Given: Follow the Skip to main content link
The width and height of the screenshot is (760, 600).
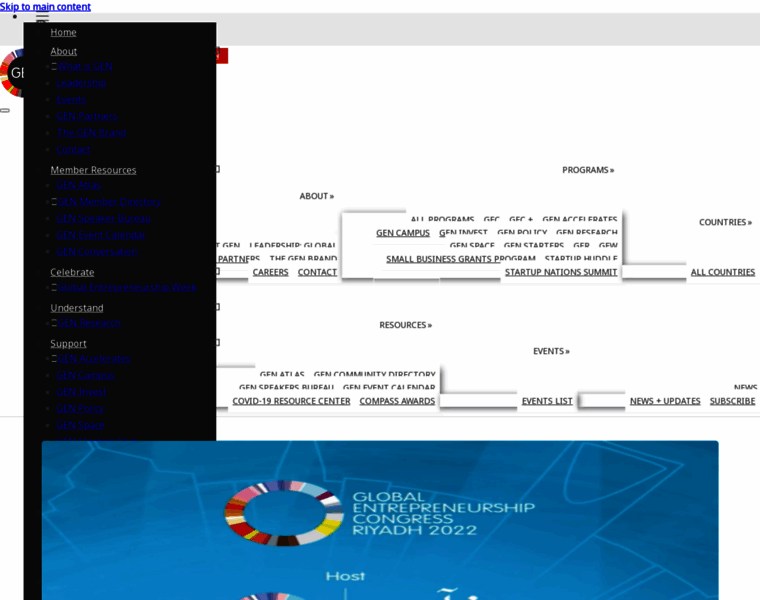Looking at the screenshot, I should [45, 7].
